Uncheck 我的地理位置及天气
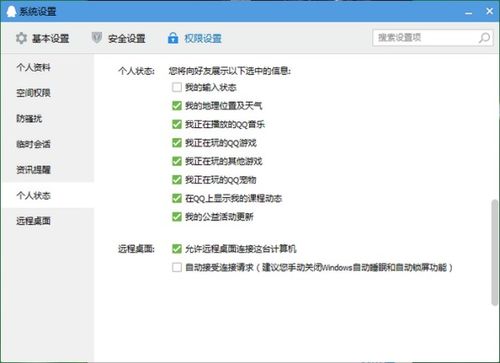Image resolution: width=500 pixels, height=363 pixels. tap(177, 106)
